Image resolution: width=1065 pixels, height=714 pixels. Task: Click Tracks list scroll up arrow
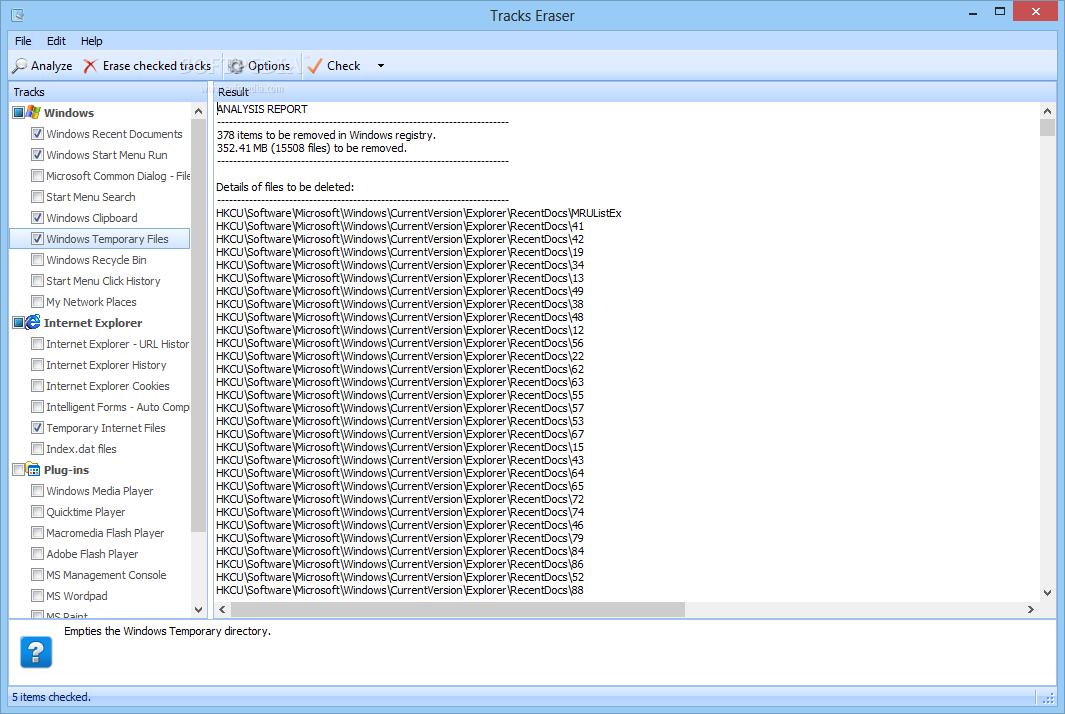click(x=198, y=111)
